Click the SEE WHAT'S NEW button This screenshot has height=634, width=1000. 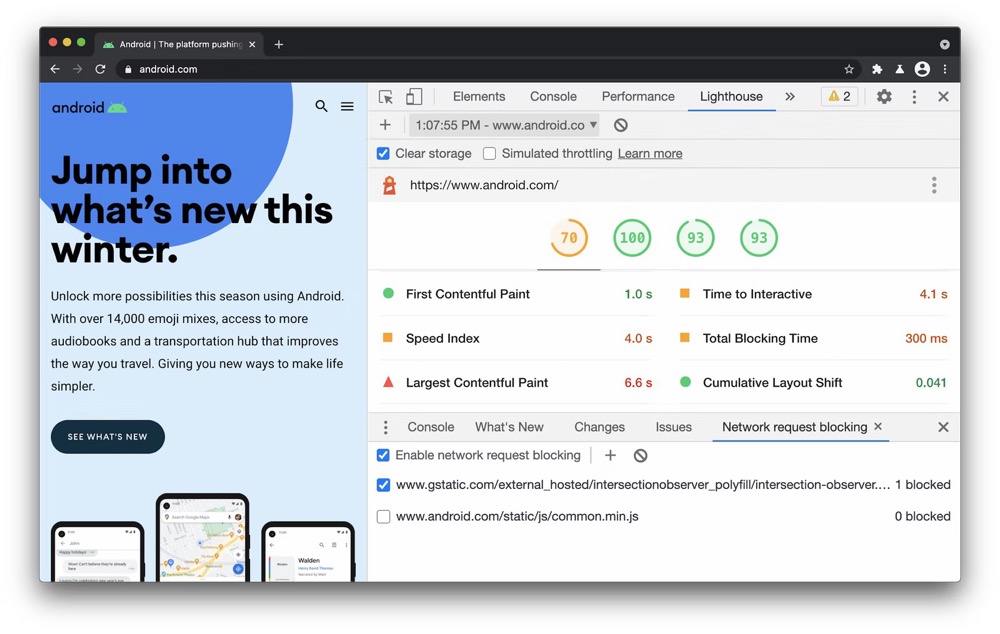(108, 437)
